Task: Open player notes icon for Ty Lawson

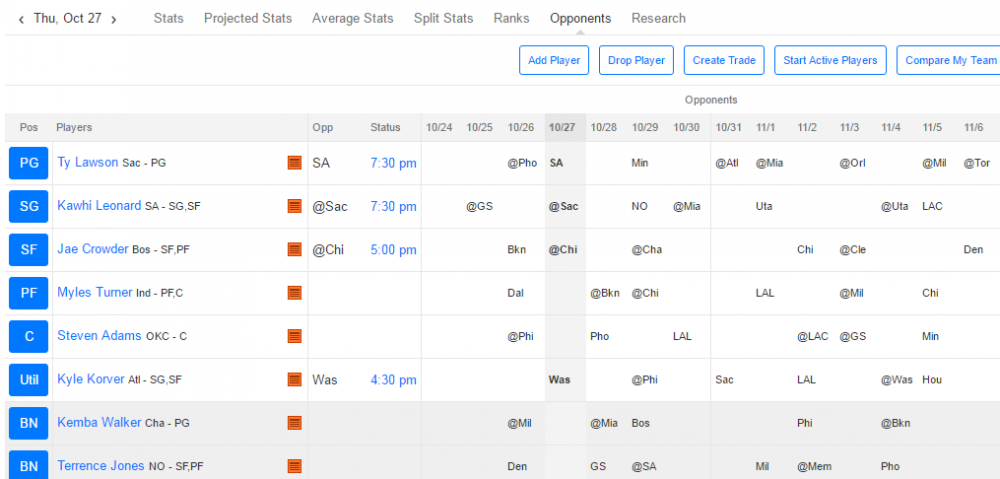Action: (x=294, y=163)
